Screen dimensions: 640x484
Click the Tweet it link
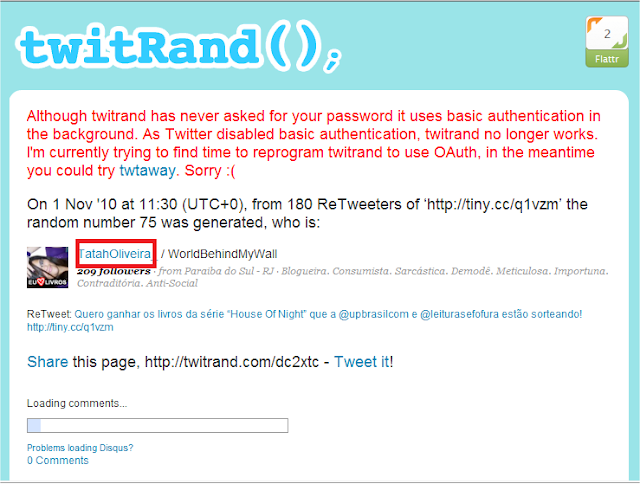click(362, 362)
